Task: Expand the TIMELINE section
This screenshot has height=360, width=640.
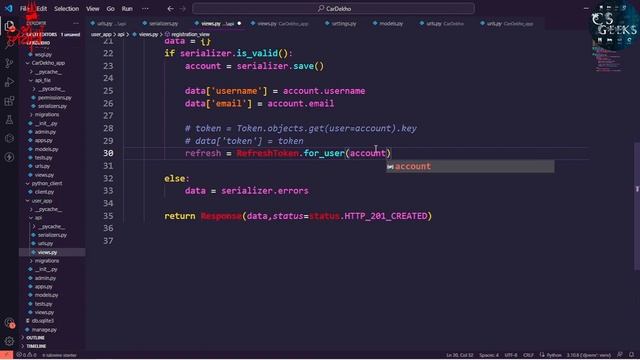Action: 36,346
